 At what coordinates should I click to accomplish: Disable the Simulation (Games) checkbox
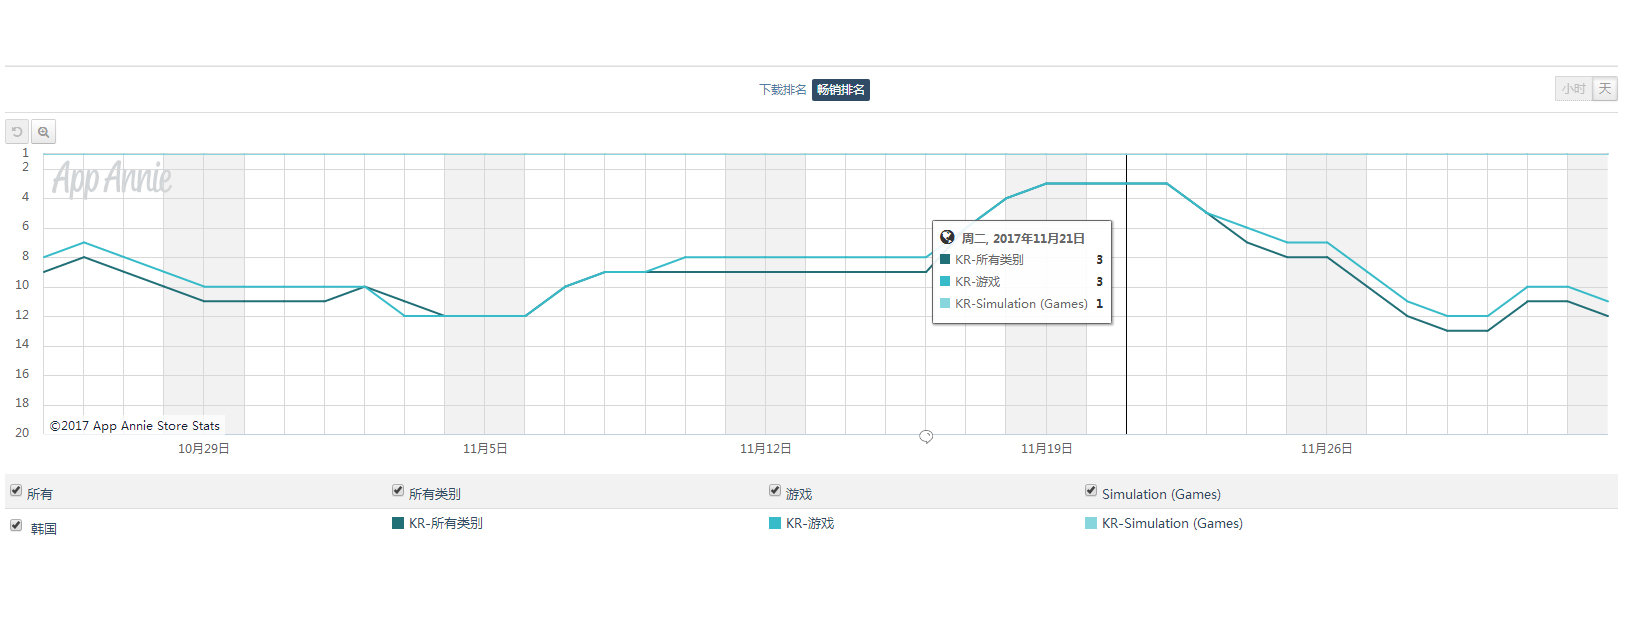pyautogui.click(x=1091, y=490)
